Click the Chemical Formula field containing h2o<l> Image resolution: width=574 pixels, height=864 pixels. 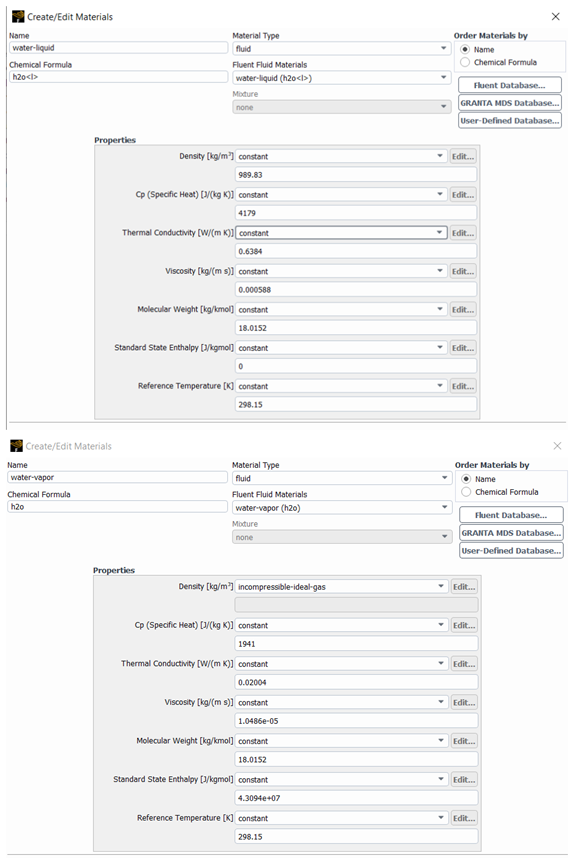118,77
